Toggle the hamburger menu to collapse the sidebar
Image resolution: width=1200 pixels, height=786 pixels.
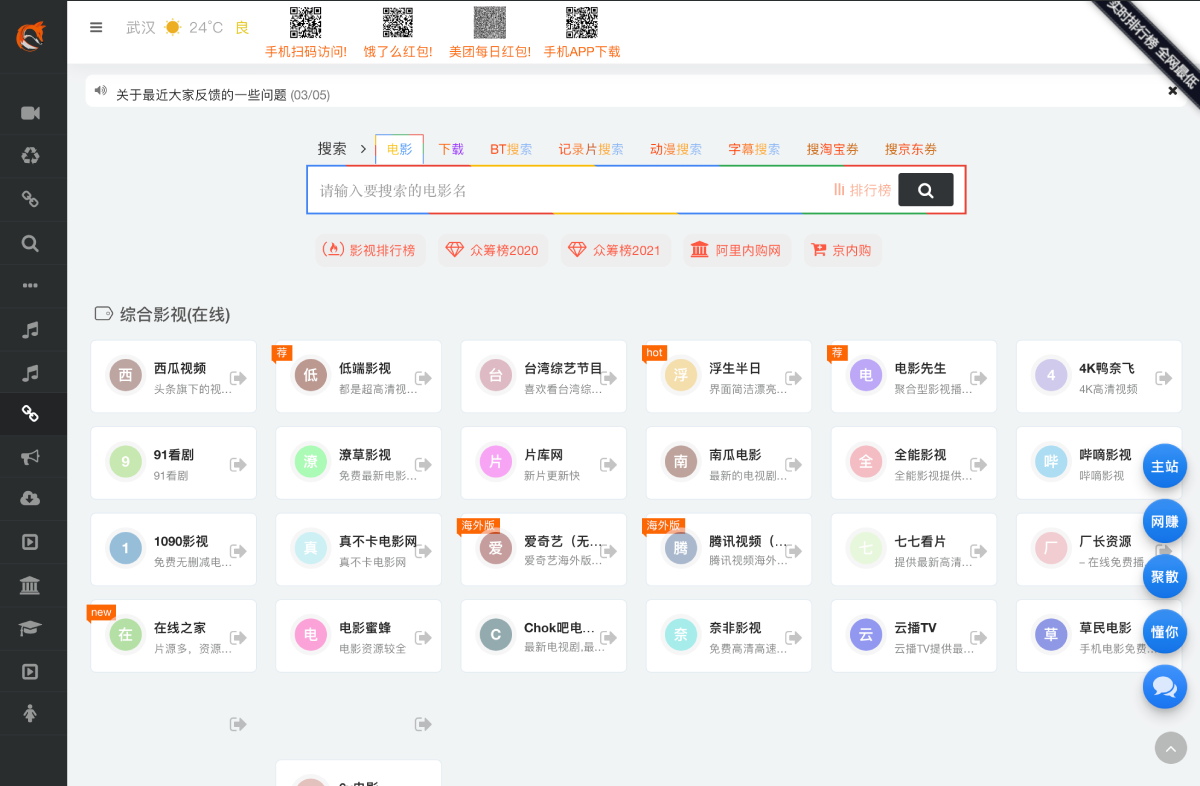pos(96,28)
